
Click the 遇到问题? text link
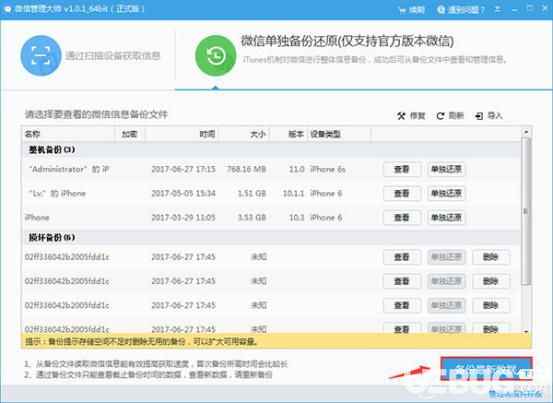point(466,10)
